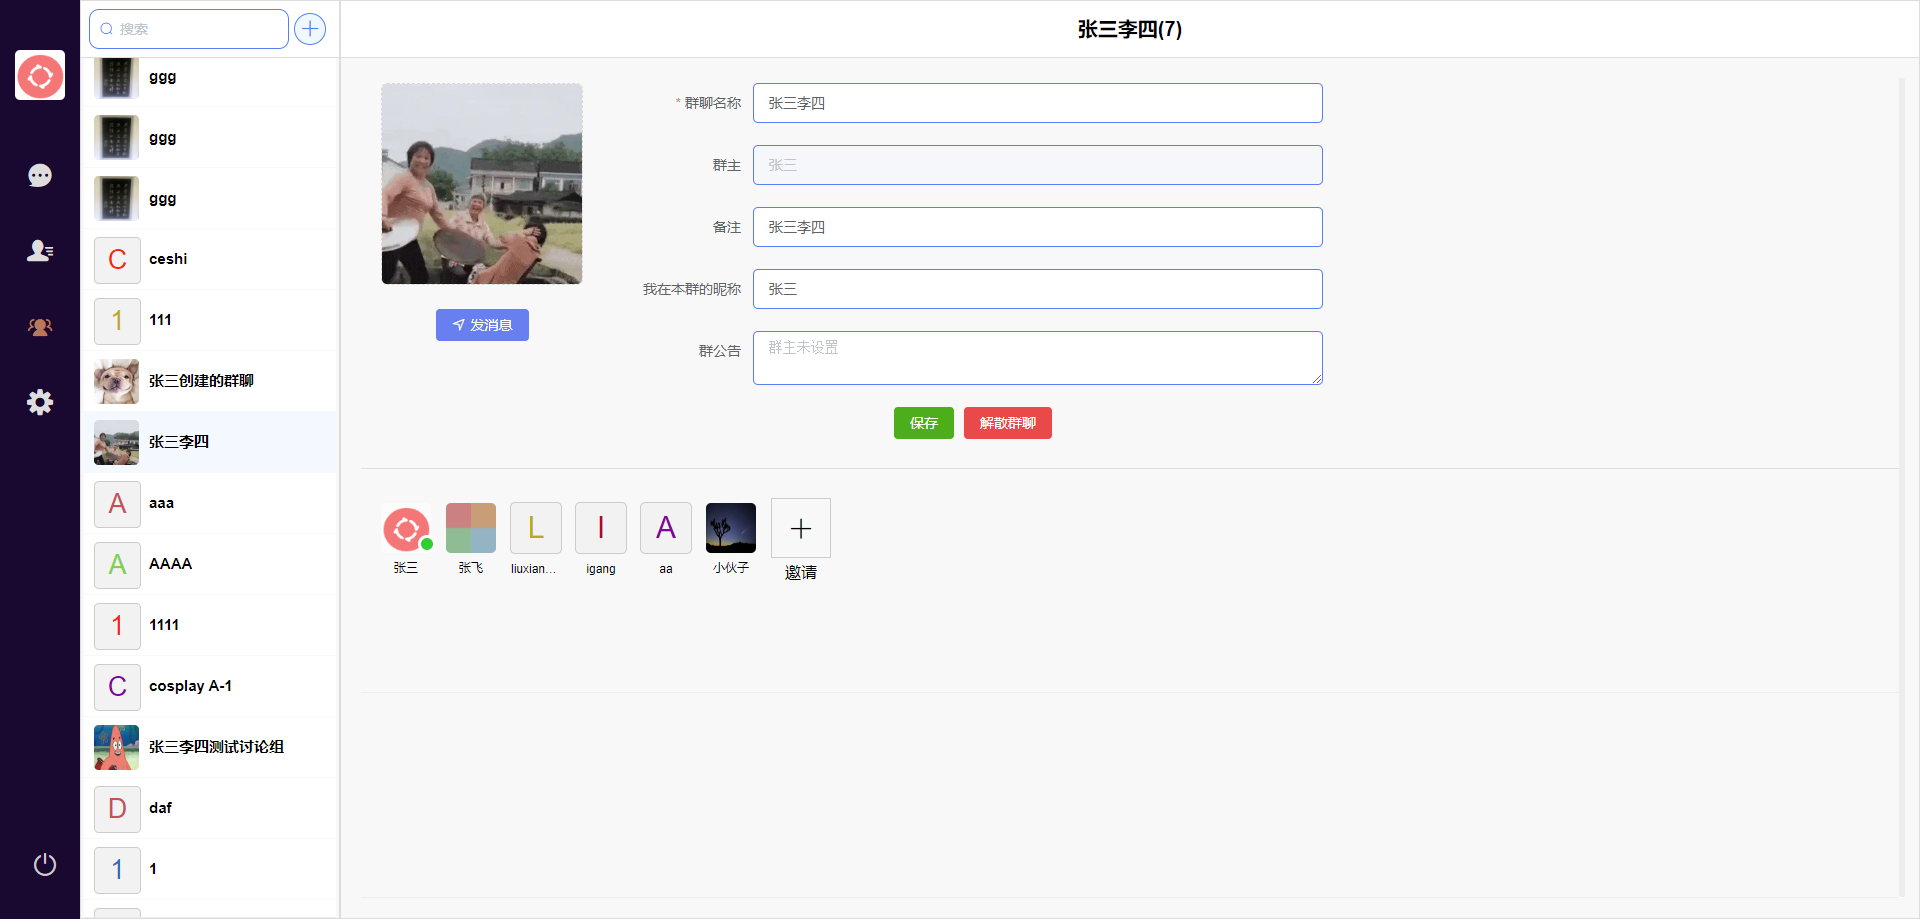Select the AAAA group avatar
The width and height of the screenshot is (1920, 919).
(x=117, y=565)
